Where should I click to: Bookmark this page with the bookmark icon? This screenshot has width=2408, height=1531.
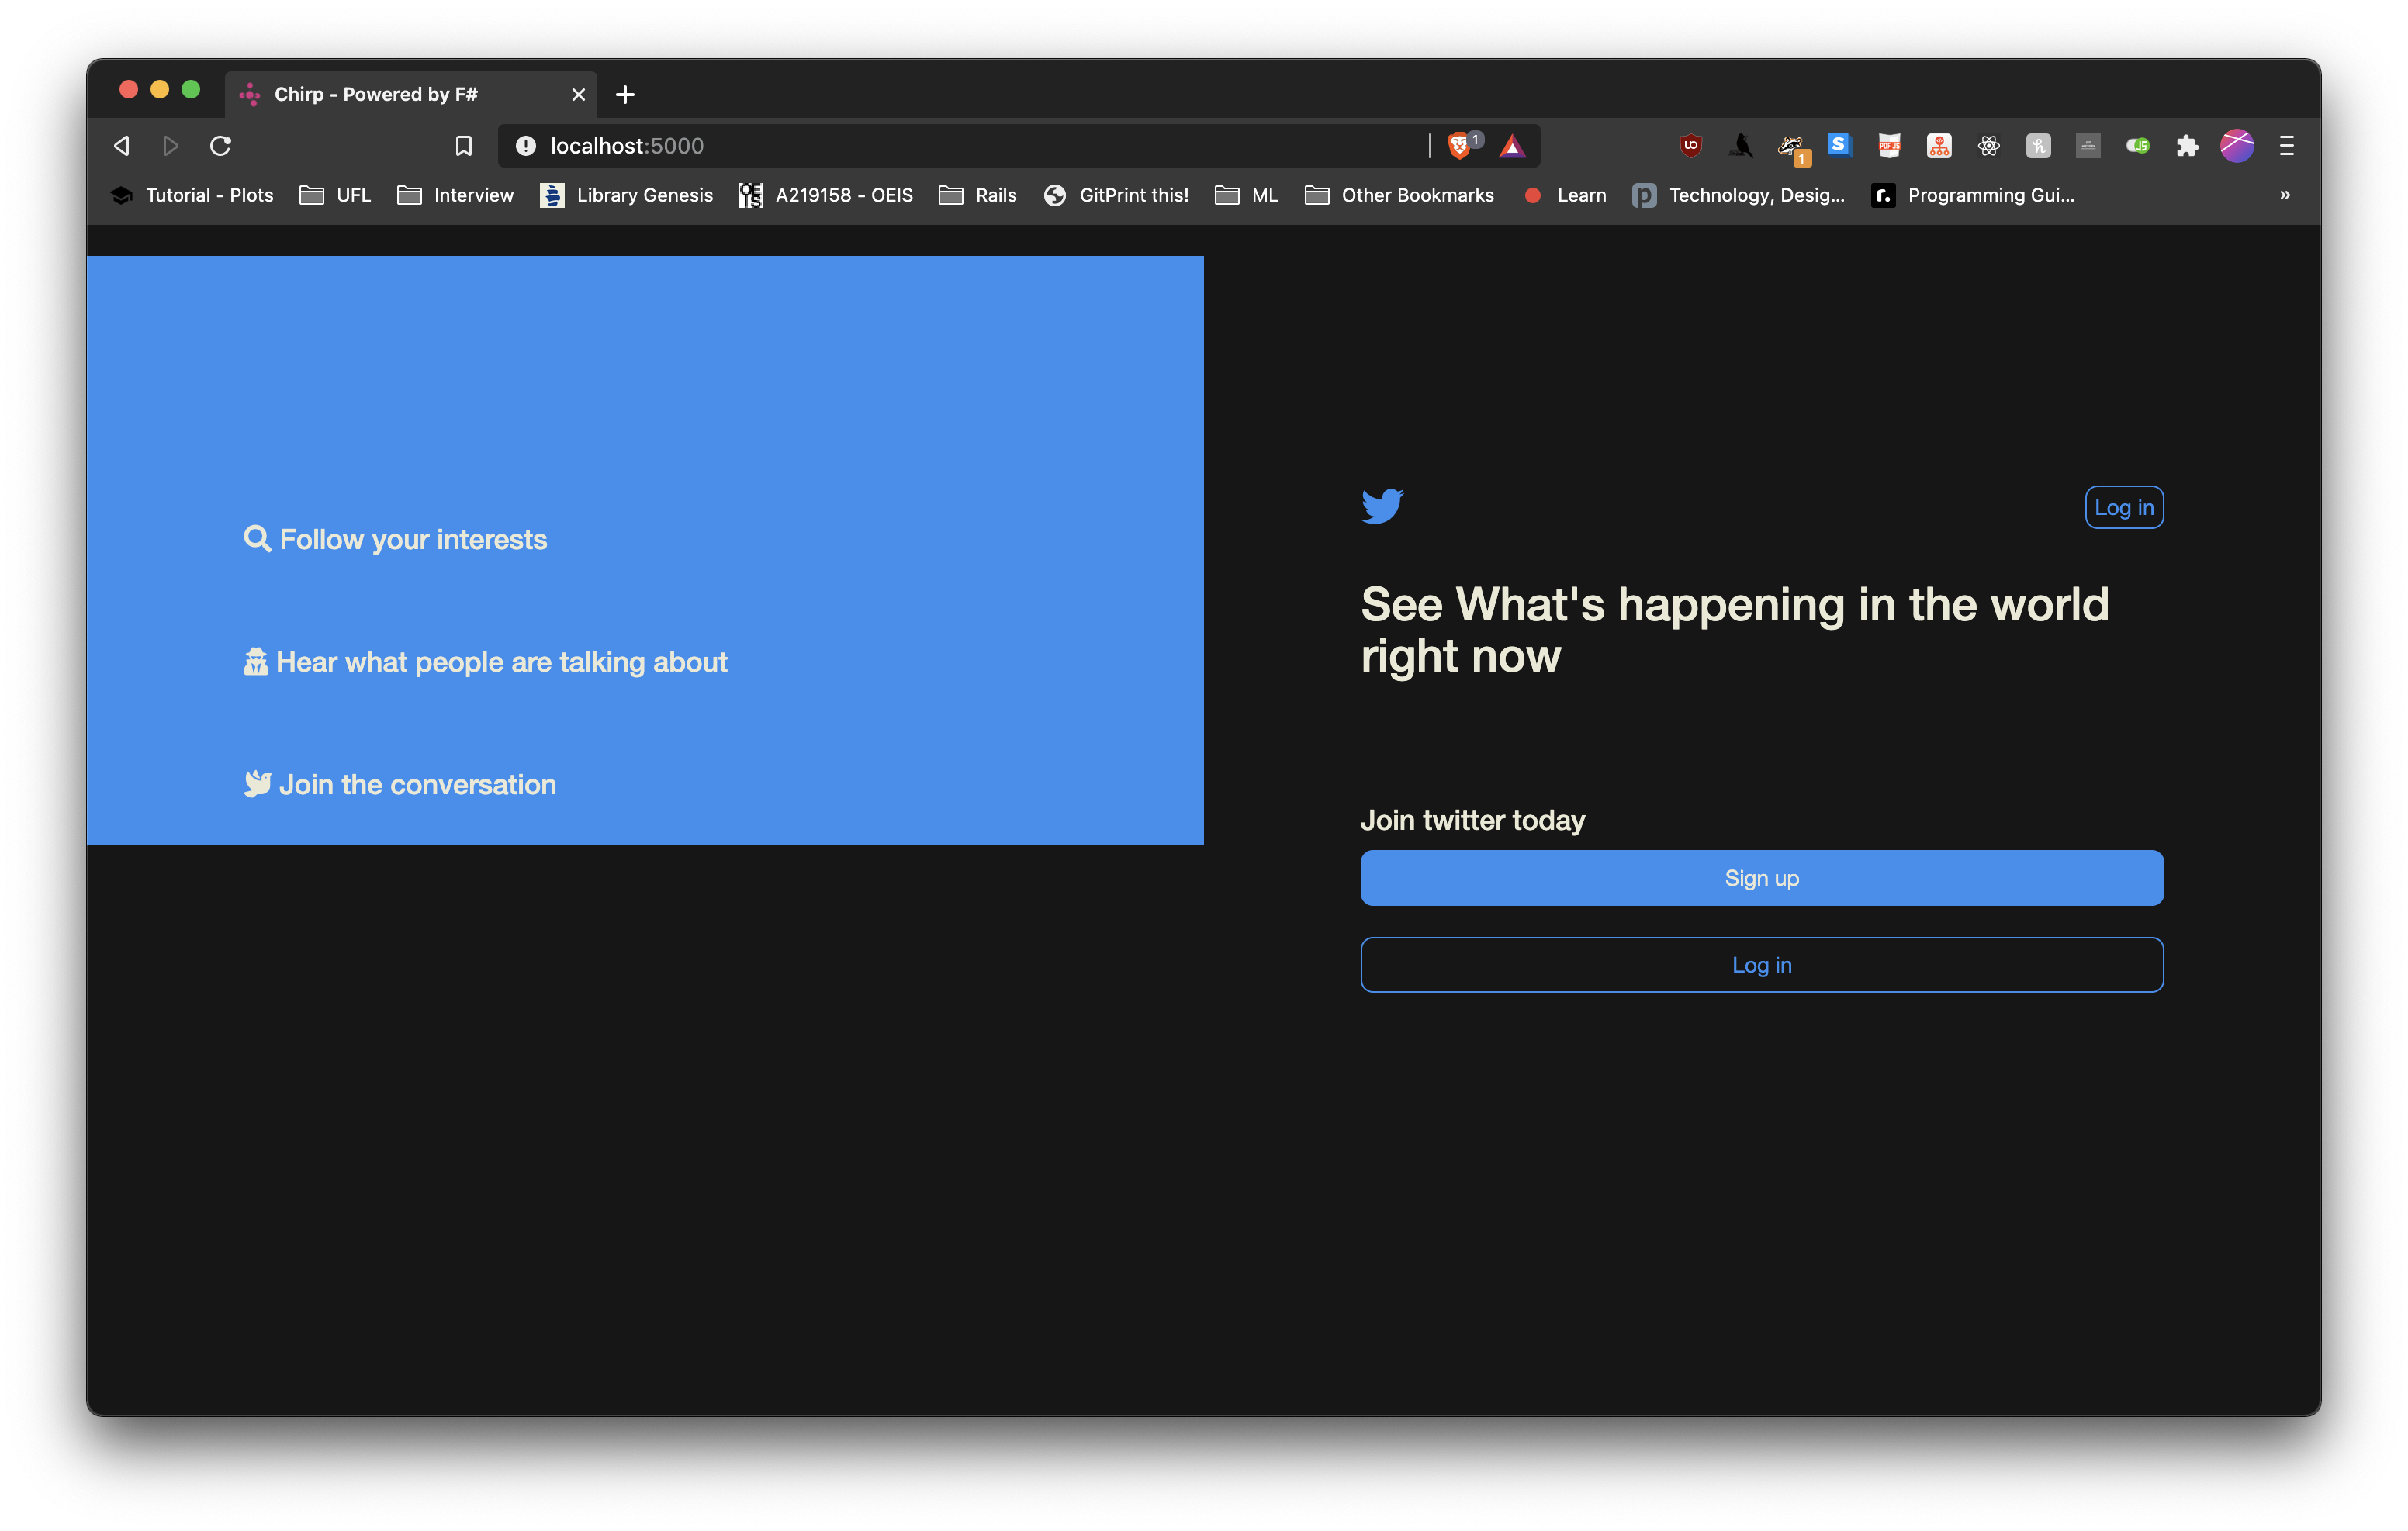[x=463, y=146]
